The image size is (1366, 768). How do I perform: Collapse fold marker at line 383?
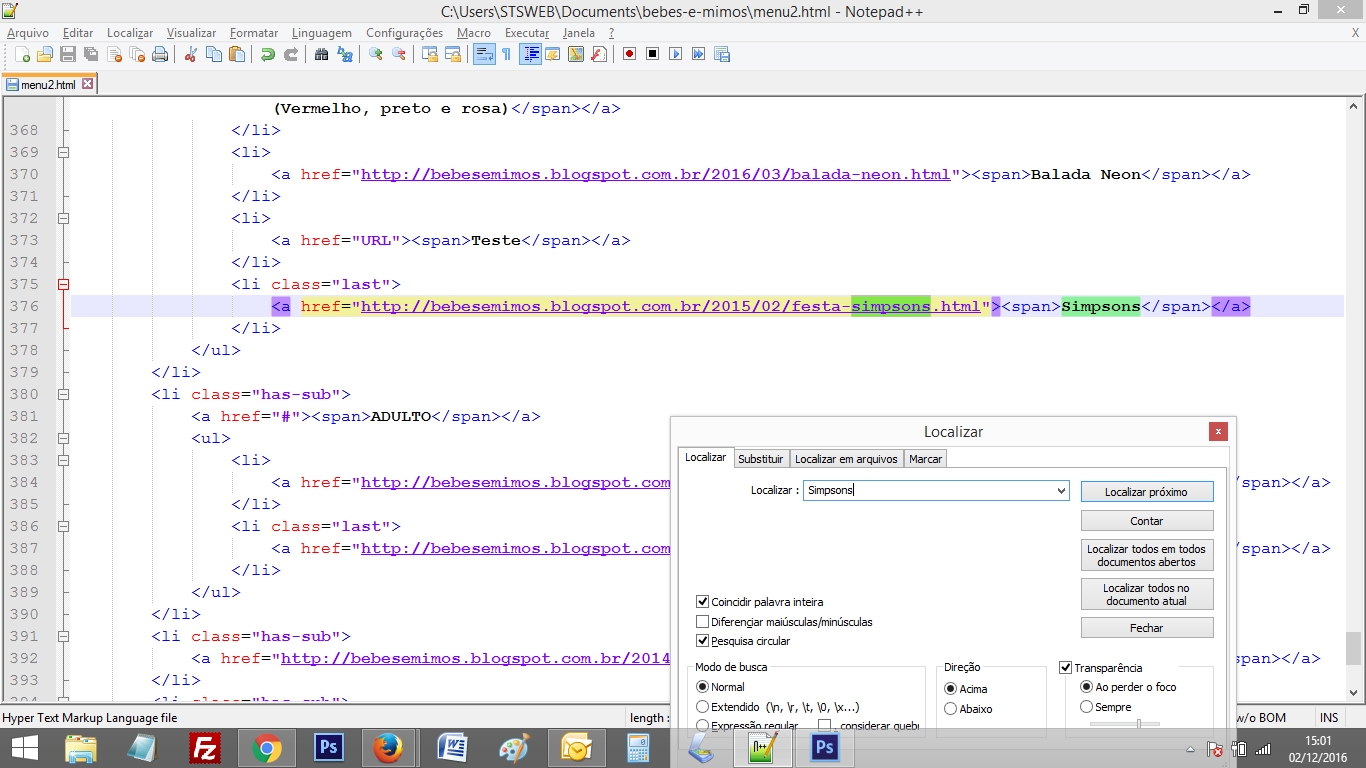(x=64, y=460)
